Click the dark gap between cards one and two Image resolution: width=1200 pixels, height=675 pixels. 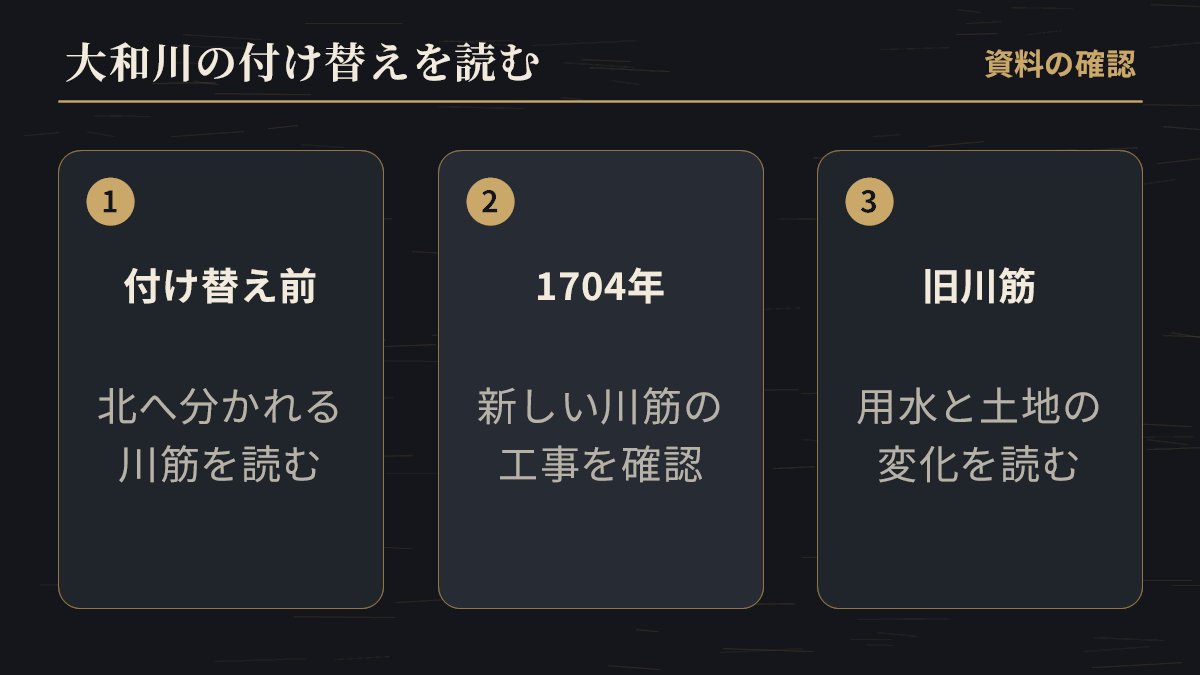click(411, 379)
